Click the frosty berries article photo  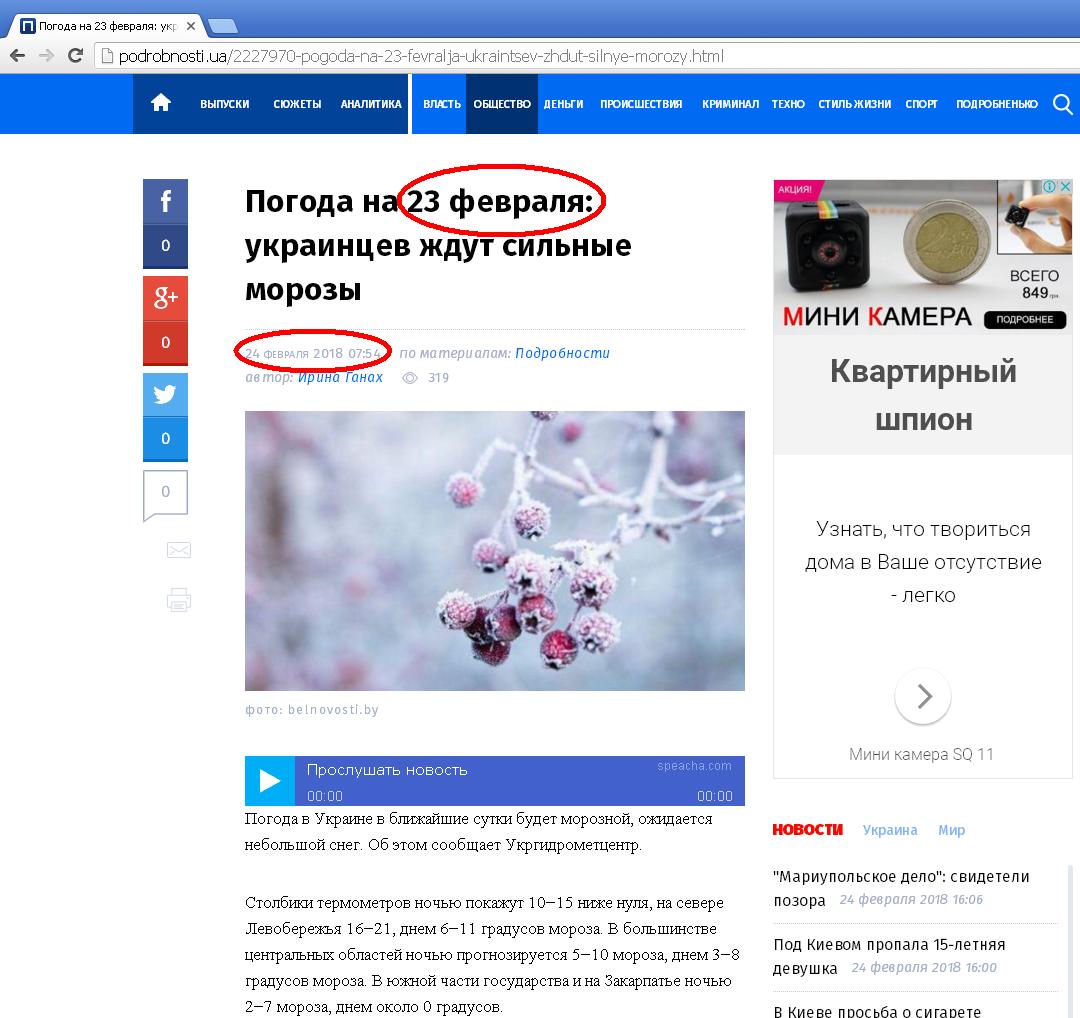tap(495, 551)
